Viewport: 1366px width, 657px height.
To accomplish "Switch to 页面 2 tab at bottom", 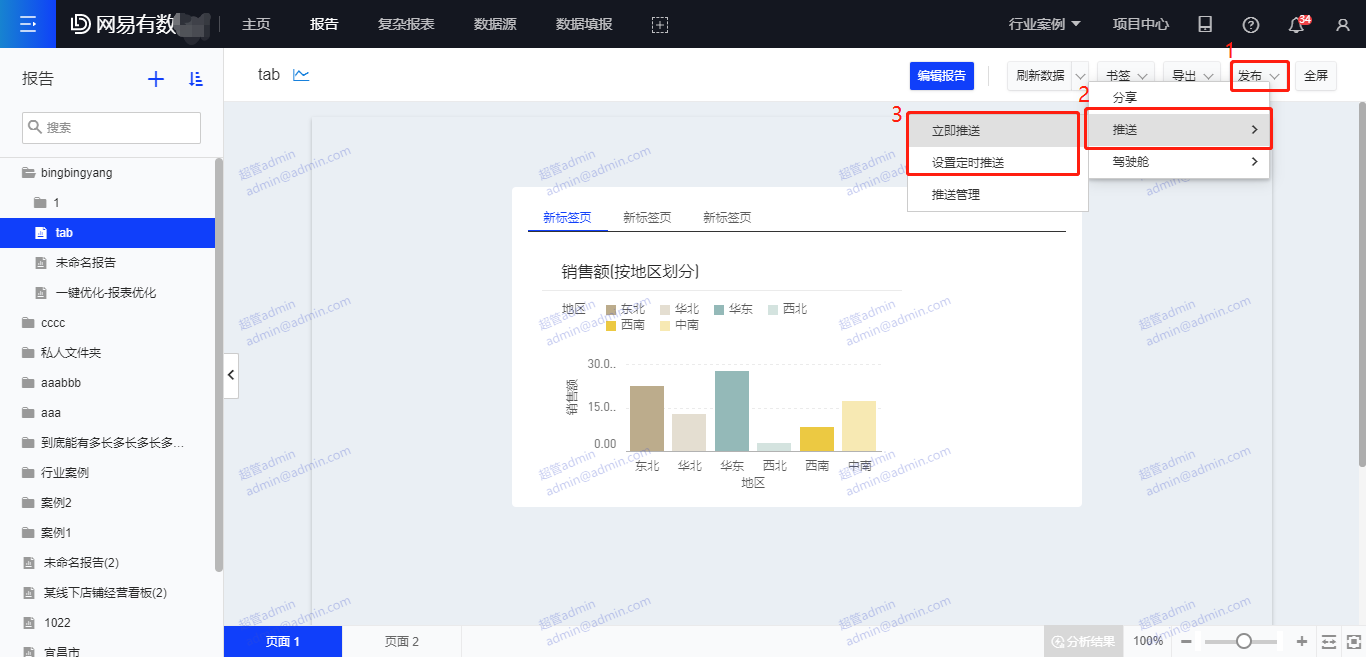I will click(402, 641).
